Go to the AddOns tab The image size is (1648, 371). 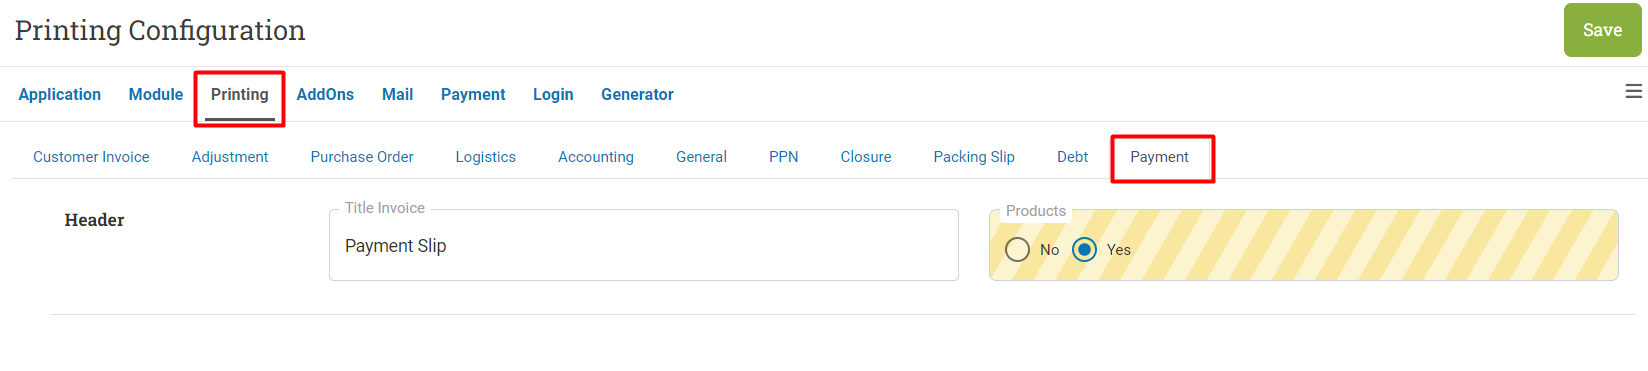tap(325, 94)
